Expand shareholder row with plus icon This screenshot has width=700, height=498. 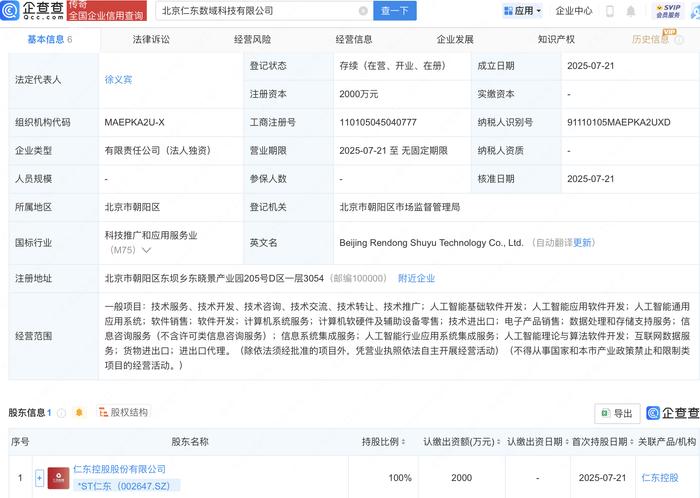pyautogui.click(x=39, y=478)
